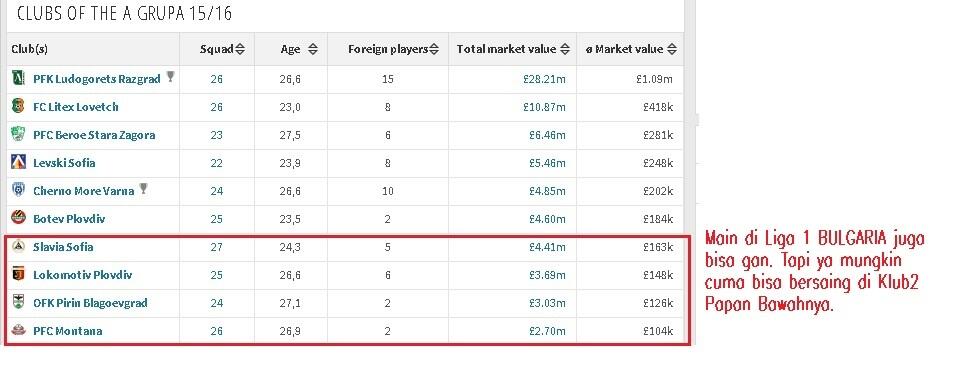
Task: Open the PFC Montana club link
Action: point(68,331)
